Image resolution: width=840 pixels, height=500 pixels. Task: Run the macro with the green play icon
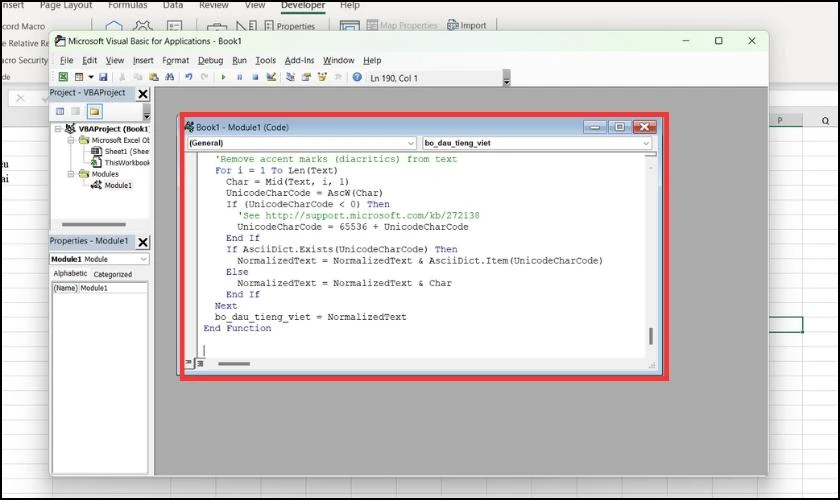pos(223,77)
